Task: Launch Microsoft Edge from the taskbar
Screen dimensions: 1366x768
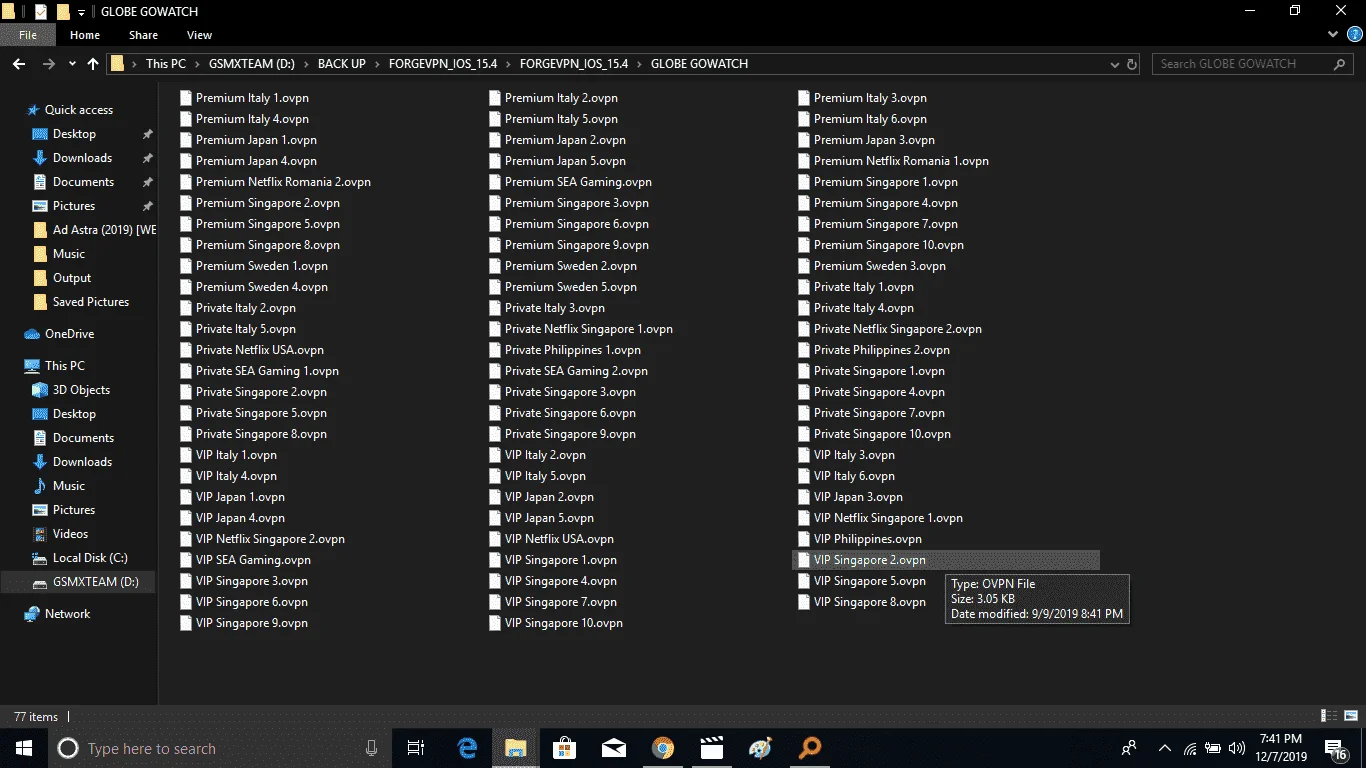Action: pos(467,748)
